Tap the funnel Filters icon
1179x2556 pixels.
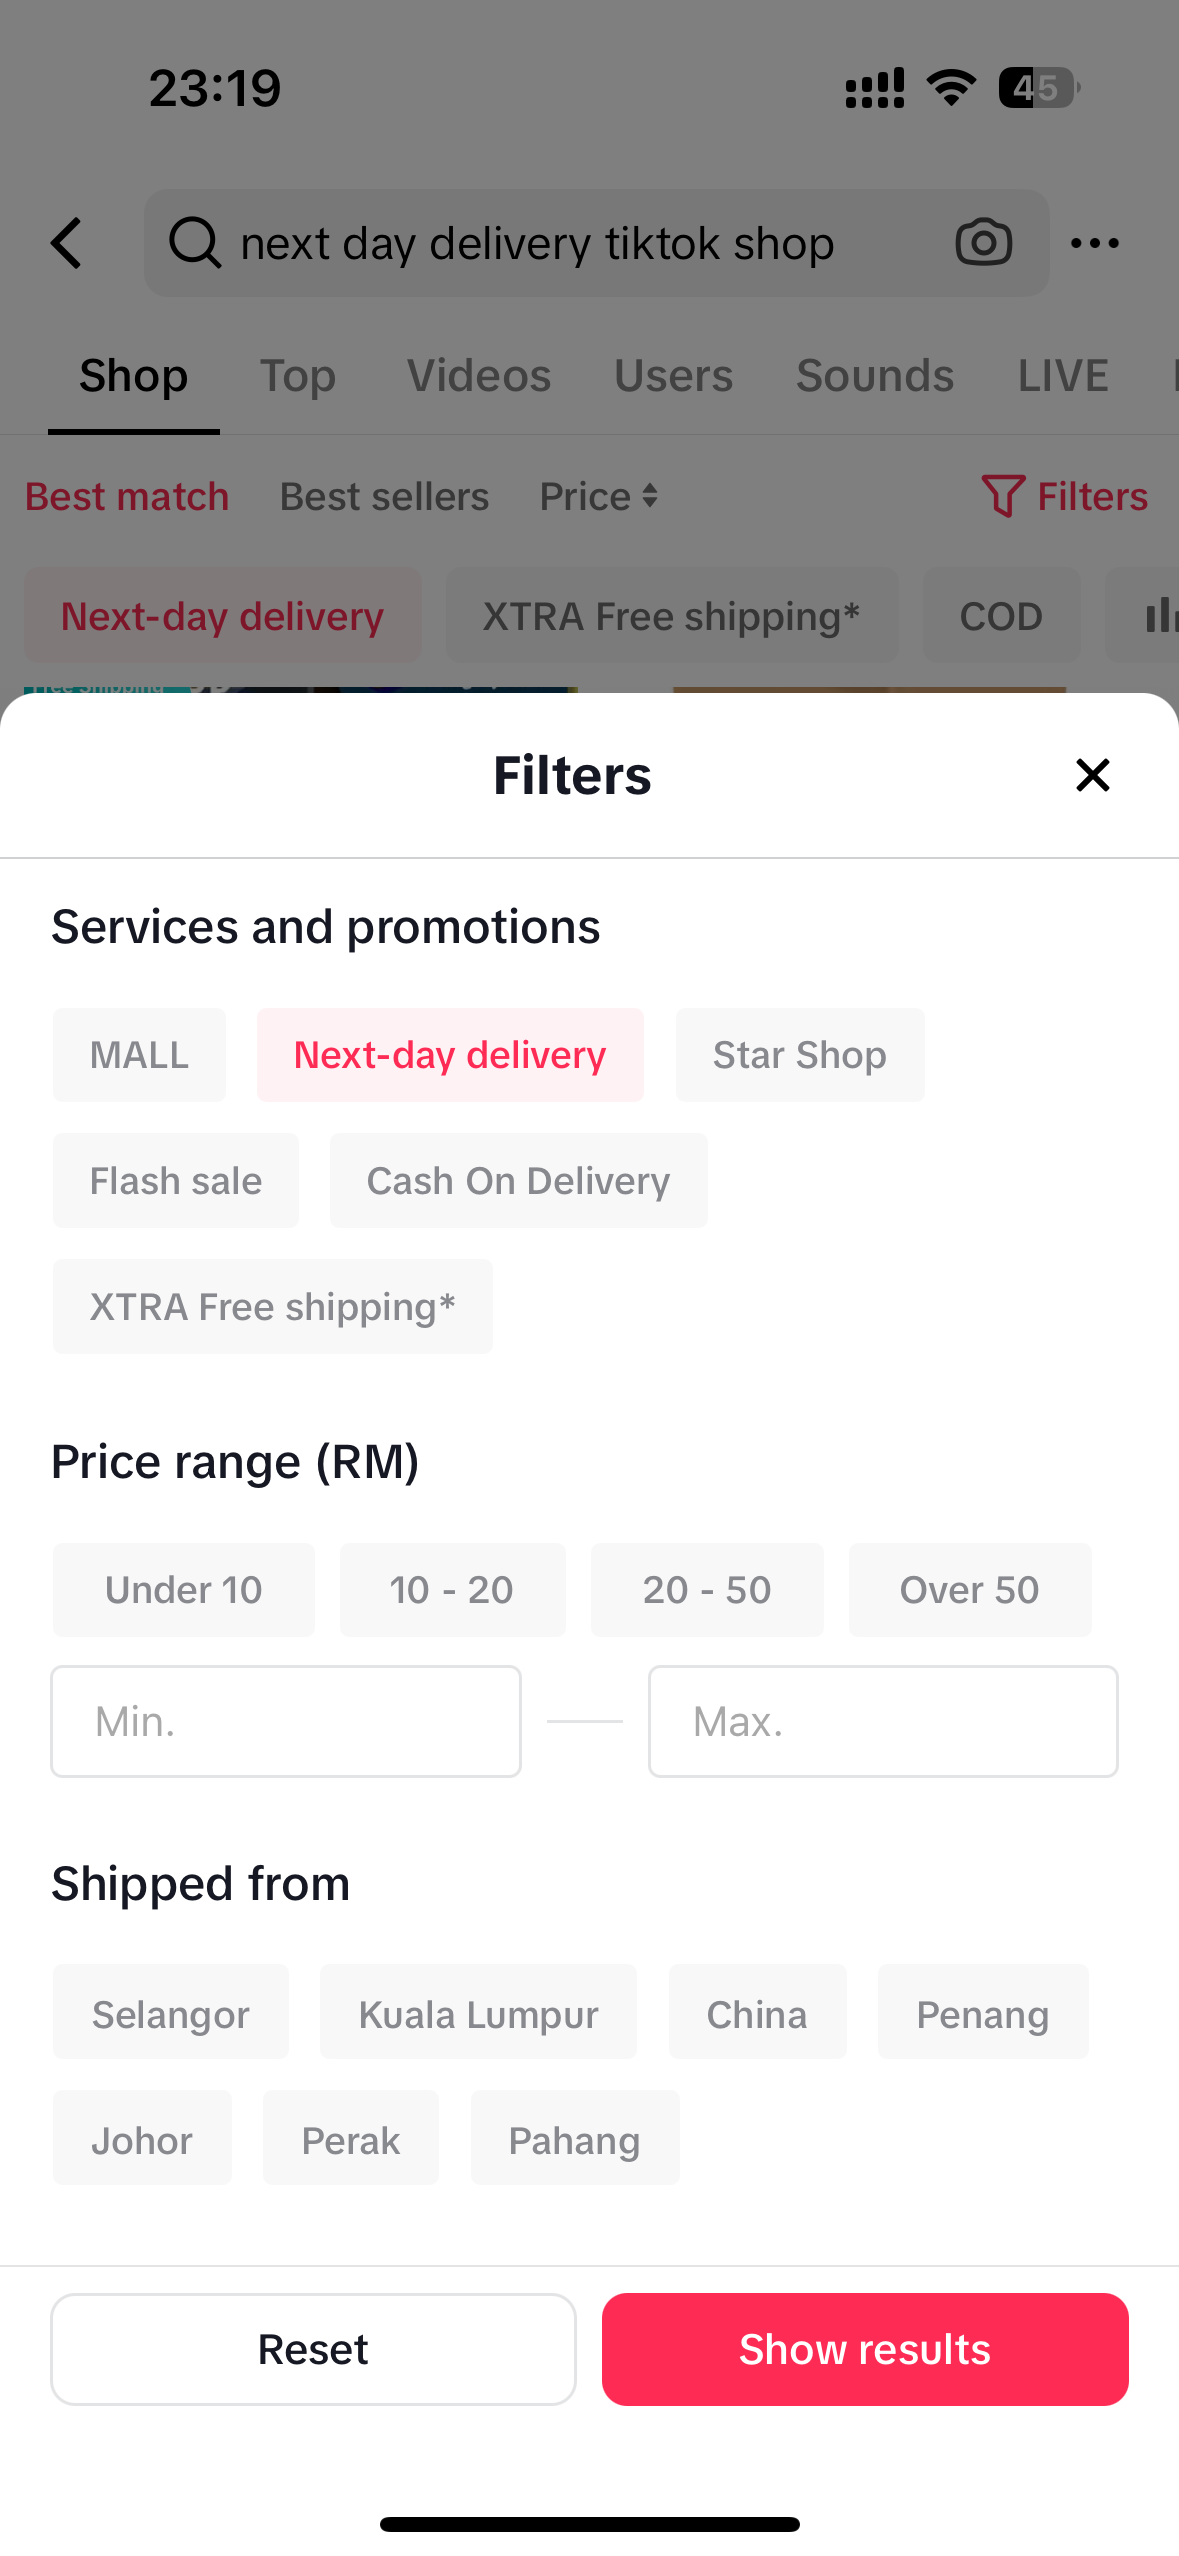[1002, 496]
